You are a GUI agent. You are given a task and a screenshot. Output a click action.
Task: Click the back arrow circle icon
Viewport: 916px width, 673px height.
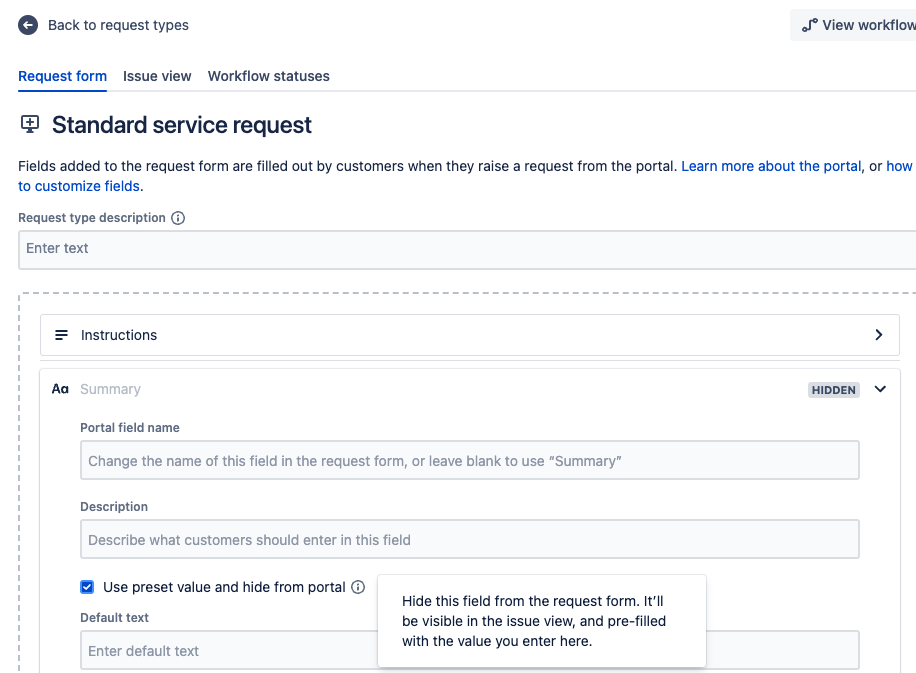pyautogui.click(x=29, y=25)
